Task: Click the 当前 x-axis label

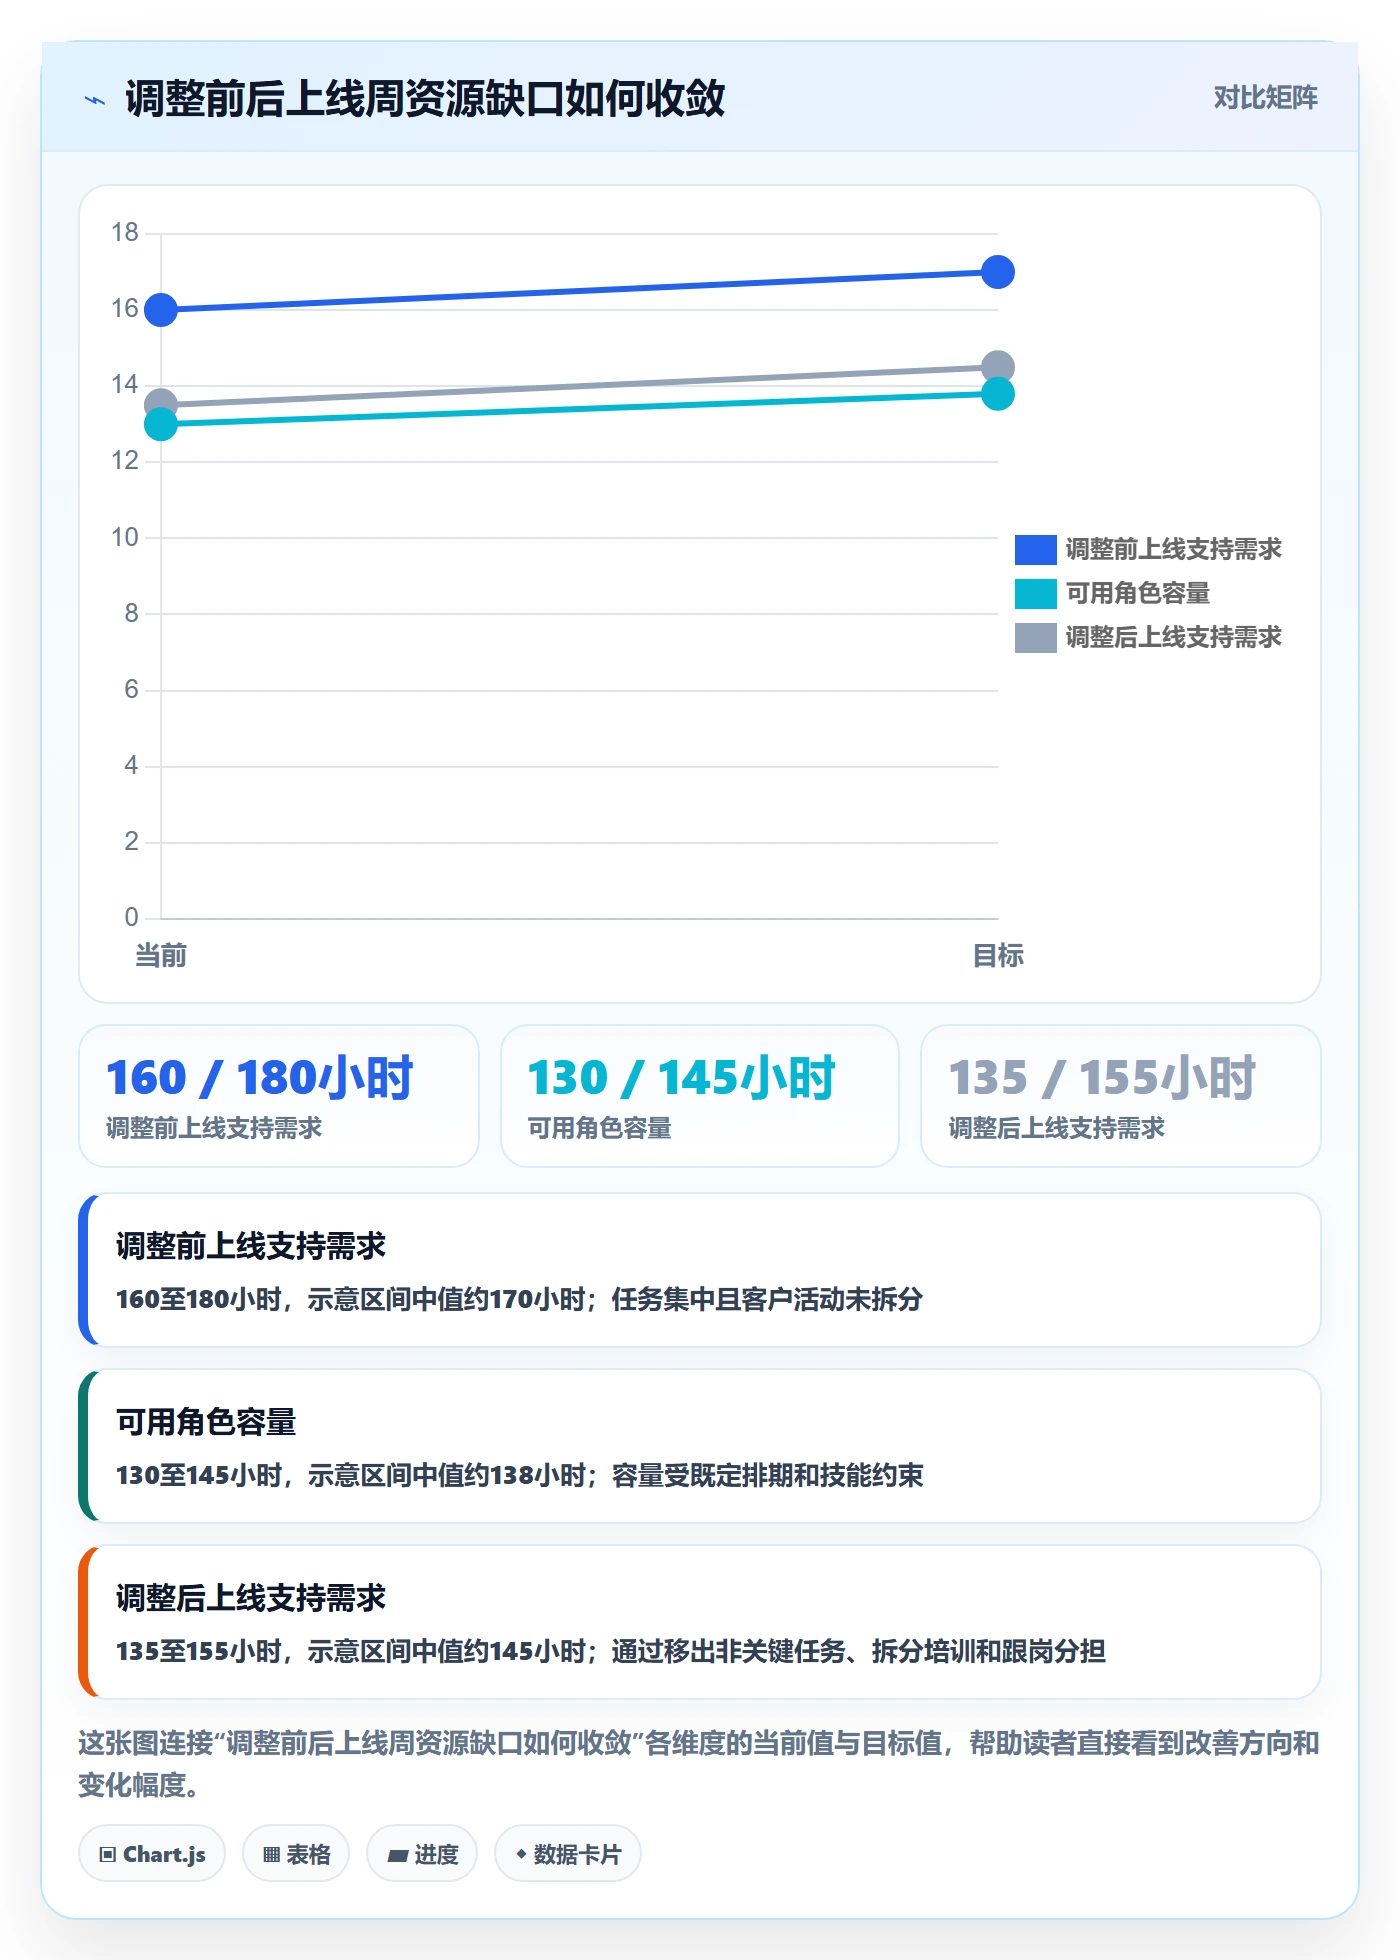Action: click(x=161, y=956)
